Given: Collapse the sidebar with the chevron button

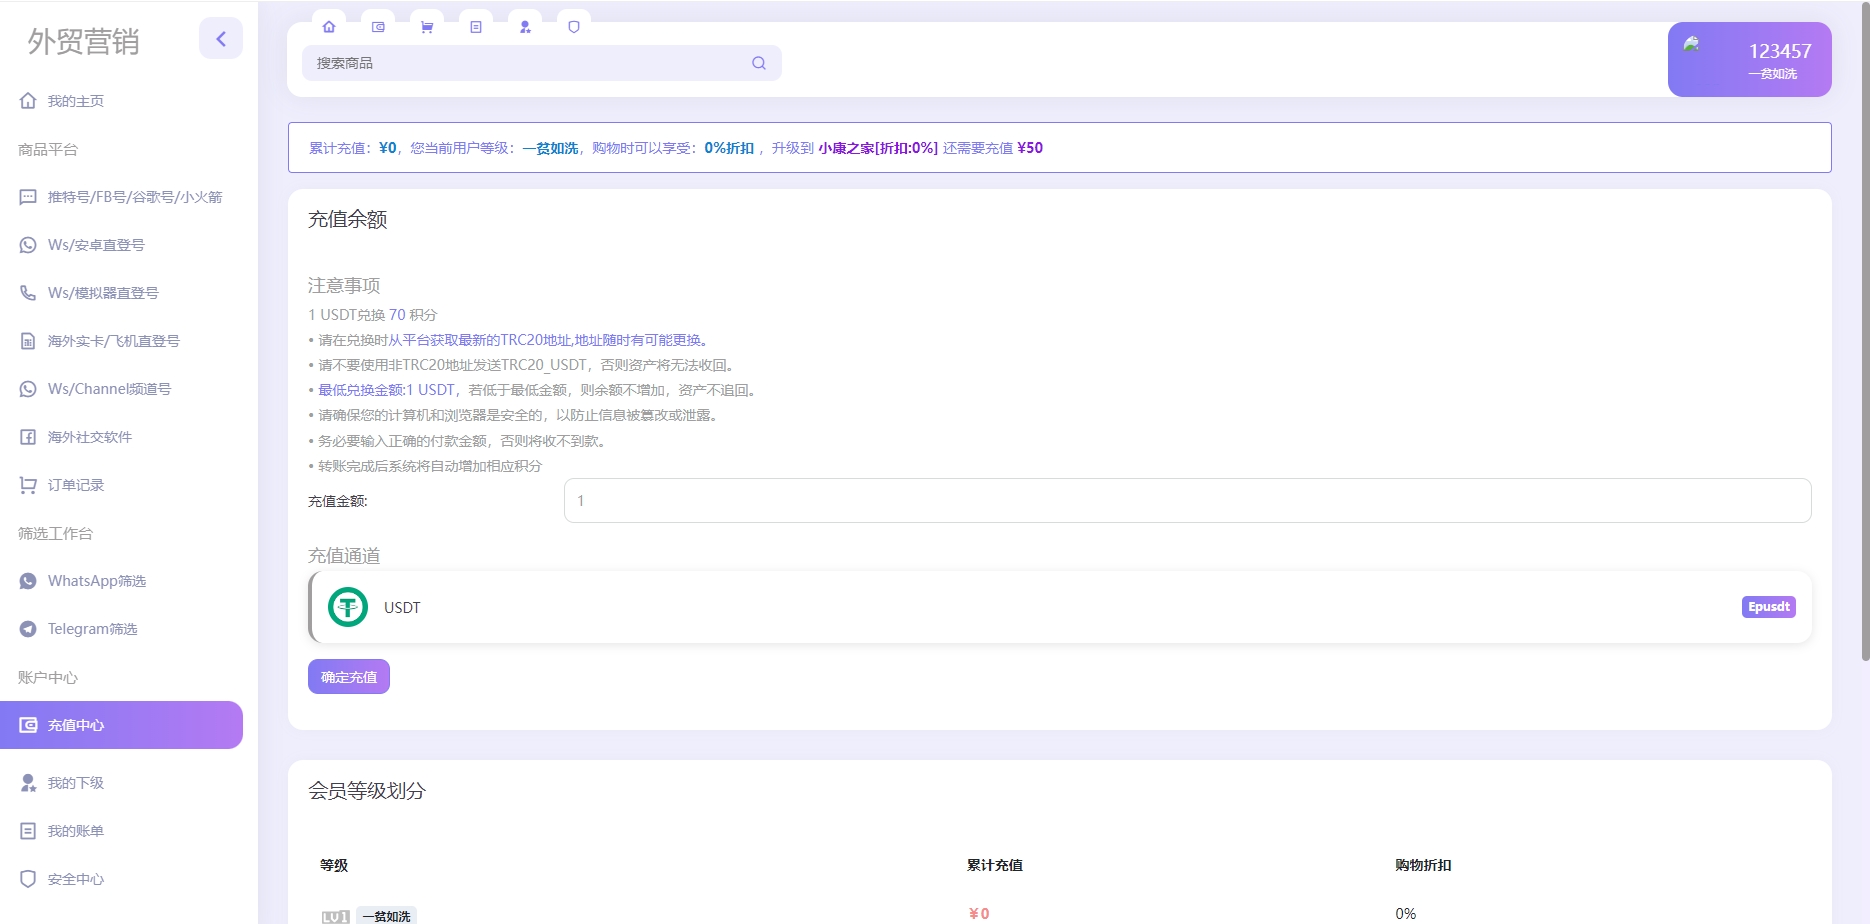Looking at the screenshot, I should [x=221, y=39].
